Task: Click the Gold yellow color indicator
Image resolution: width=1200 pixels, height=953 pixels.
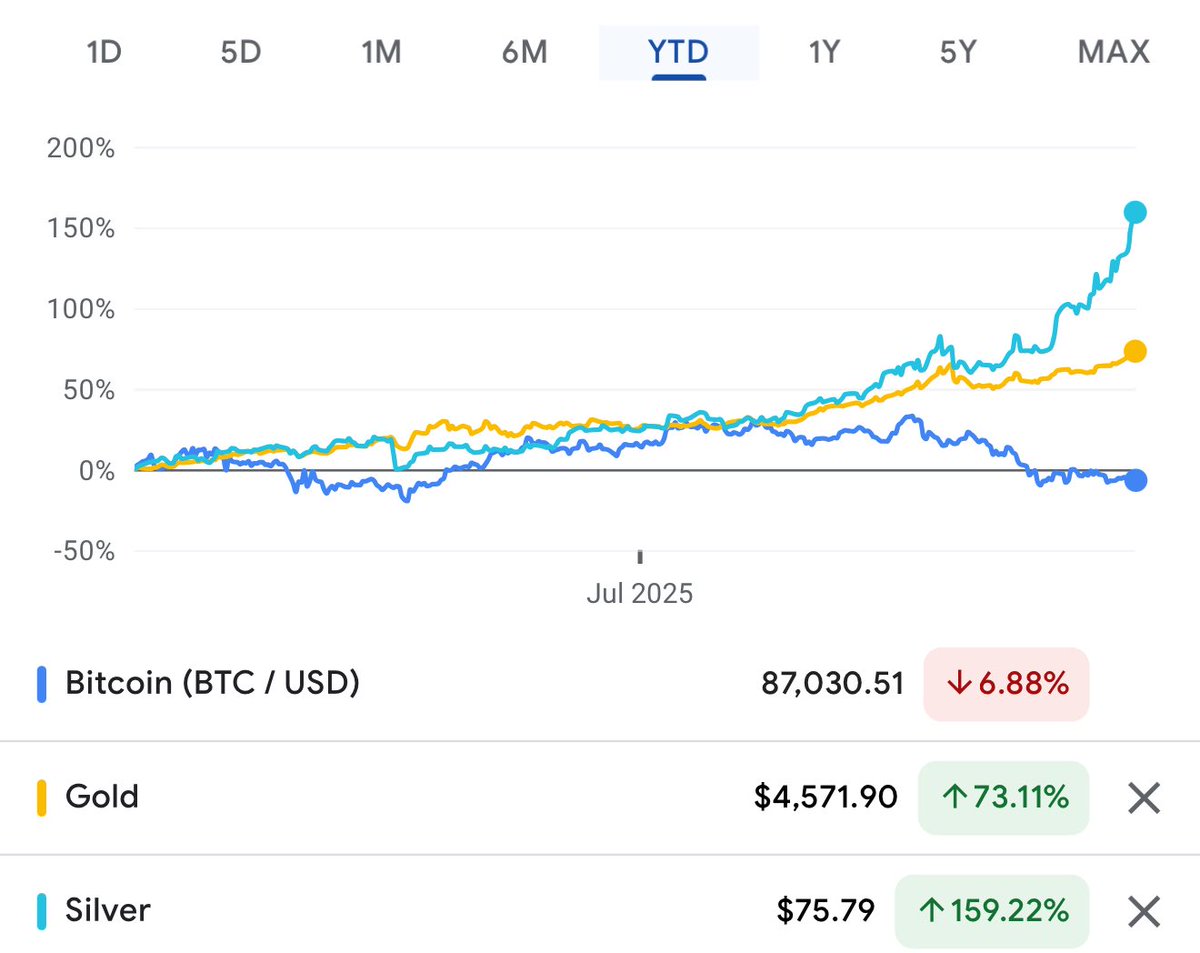Action: pyautogui.click(x=42, y=798)
